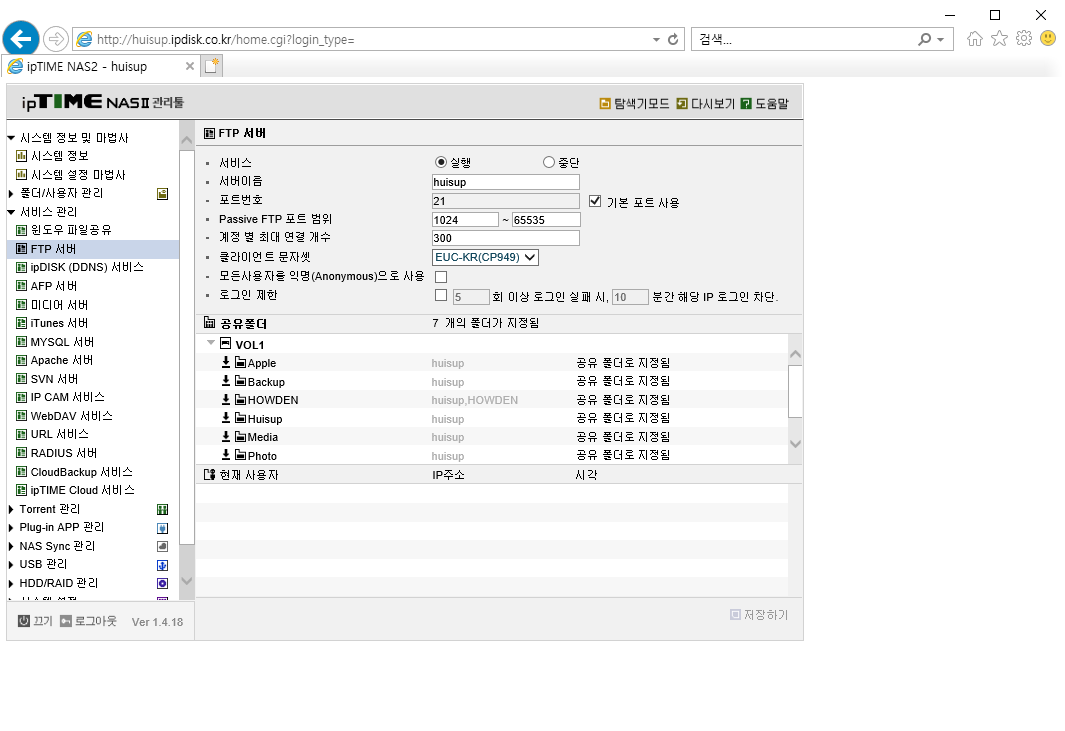Click the Backup folder icon
1065x731 pixels.
pyautogui.click(x=240, y=380)
